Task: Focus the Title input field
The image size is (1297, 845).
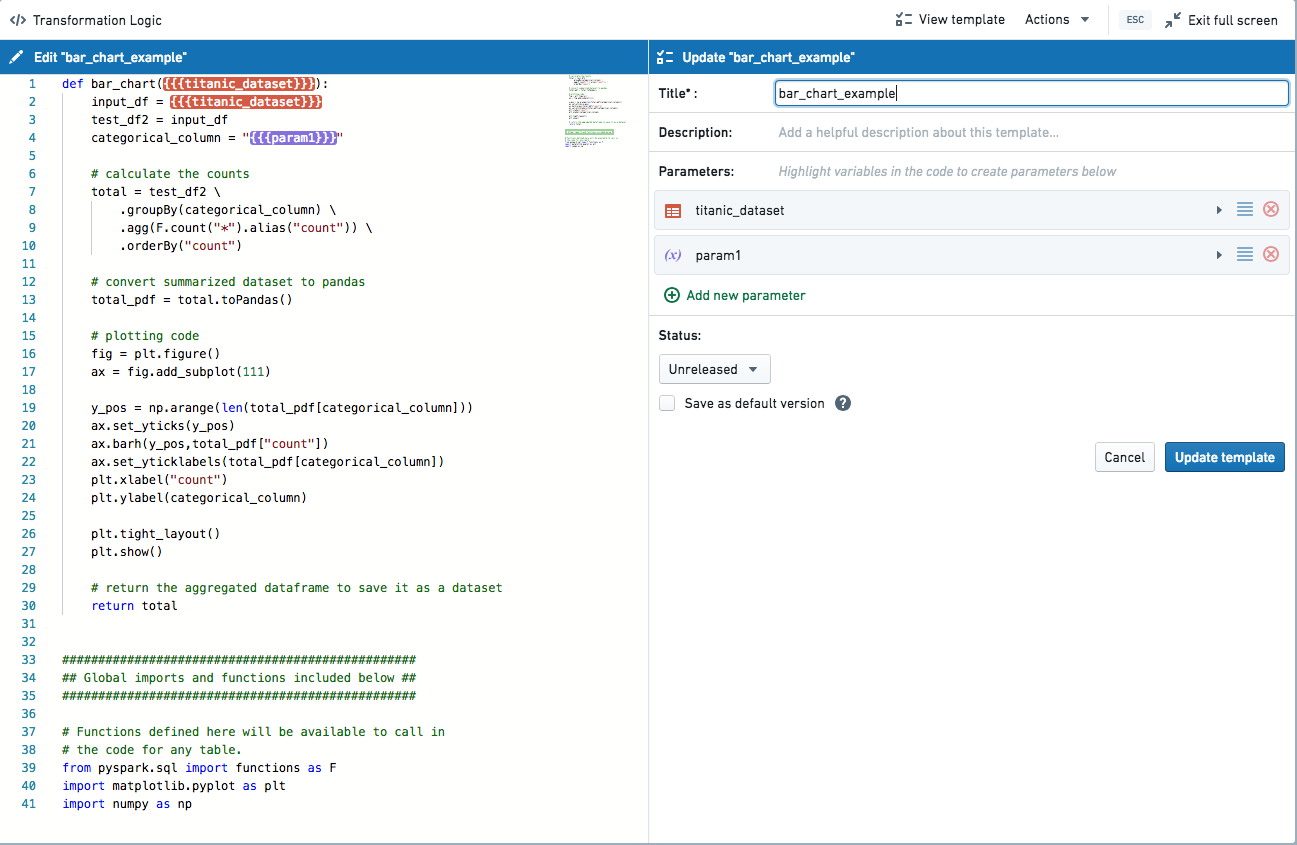Action: 1032,93
